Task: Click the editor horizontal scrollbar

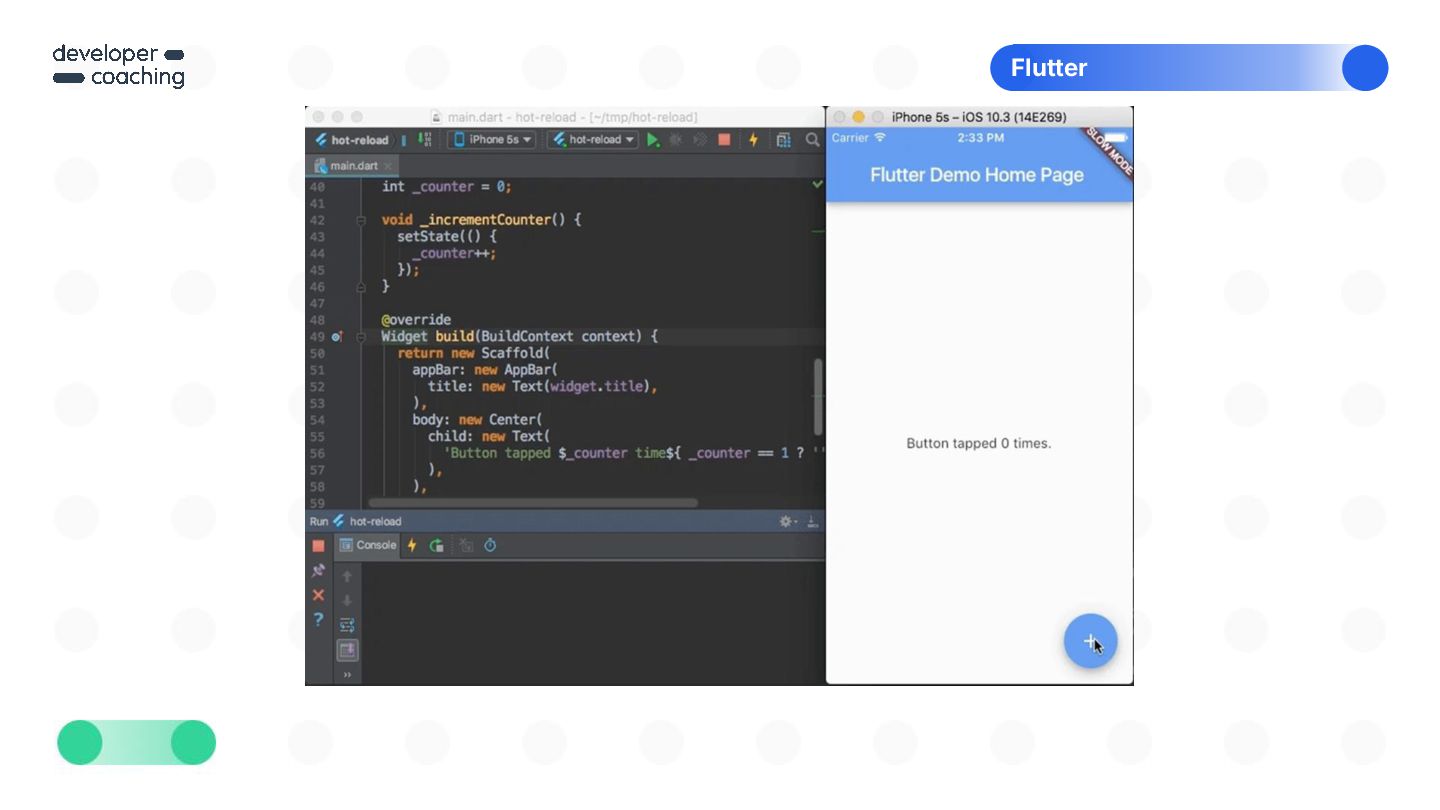Action: click(533, 503)
